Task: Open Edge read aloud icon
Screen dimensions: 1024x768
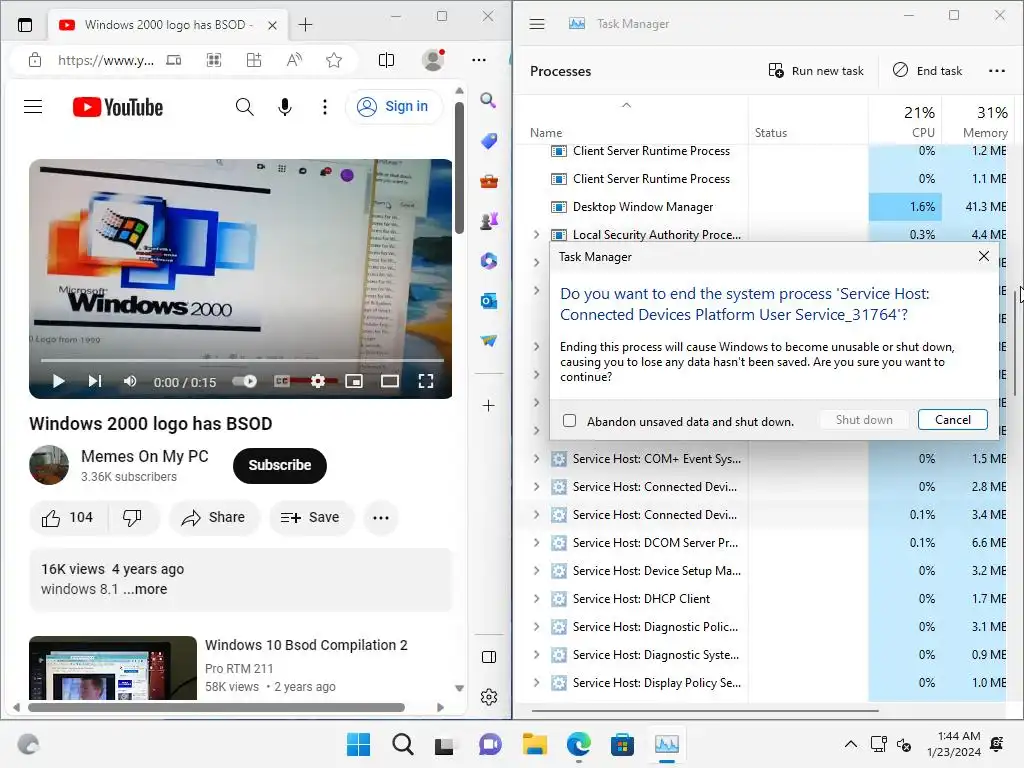Action: coord(295,60)
